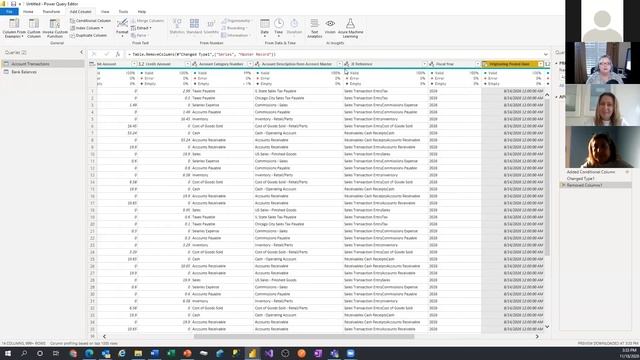
Task: Switch to the Transform tab
Action: pos(51,11)
